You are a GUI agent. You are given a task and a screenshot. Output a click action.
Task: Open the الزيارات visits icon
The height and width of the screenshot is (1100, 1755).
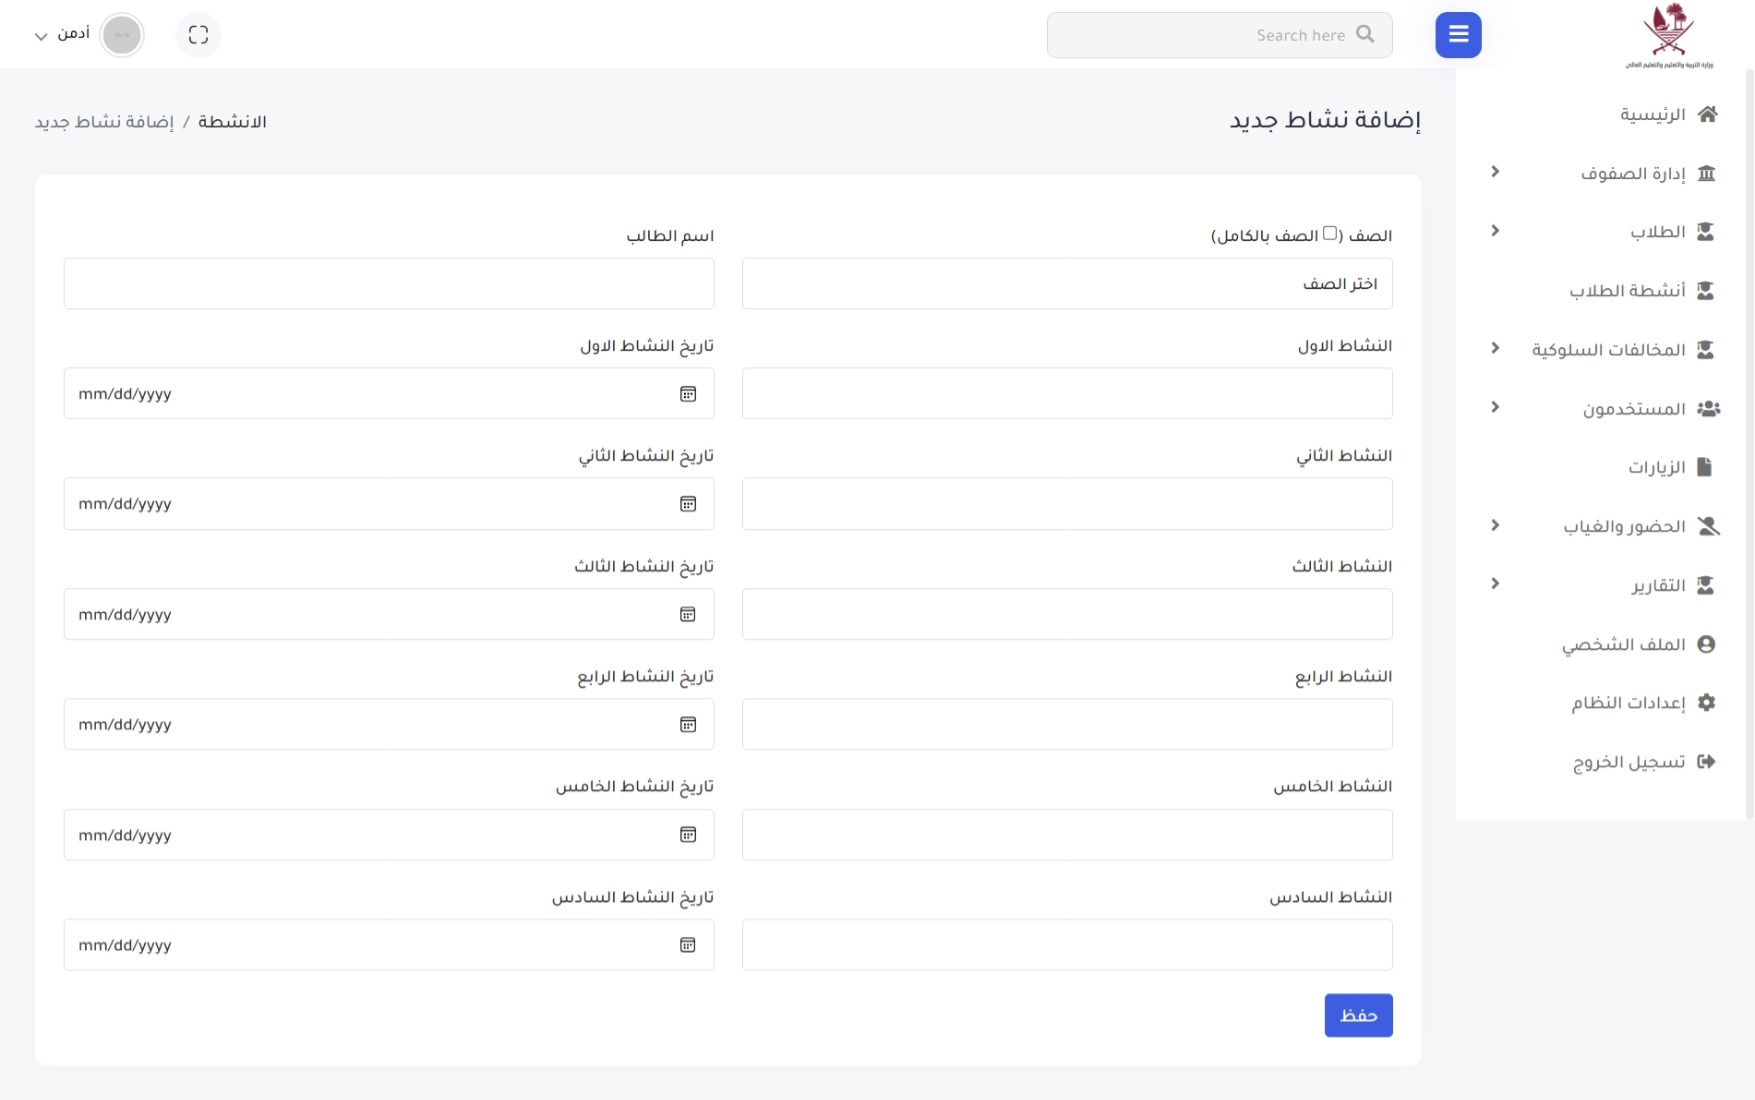point(1708,466)
